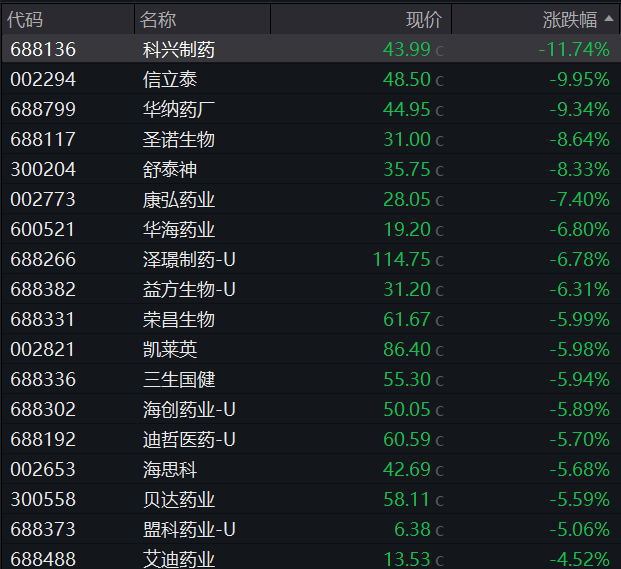Select stock code 002653
The height and width of the screenshot is (569, 621).
43,470
